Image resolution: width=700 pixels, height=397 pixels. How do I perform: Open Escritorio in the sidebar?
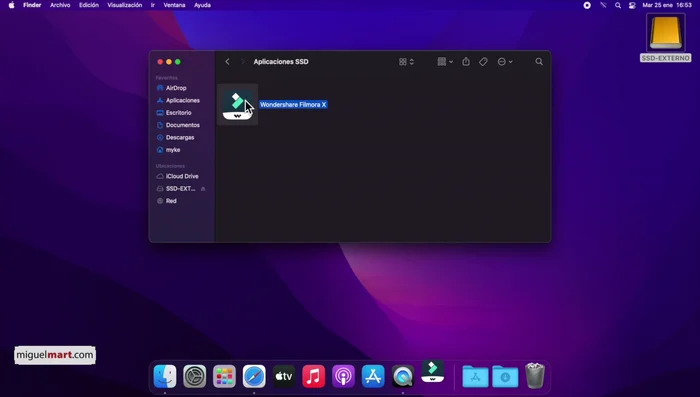[179, 113]
